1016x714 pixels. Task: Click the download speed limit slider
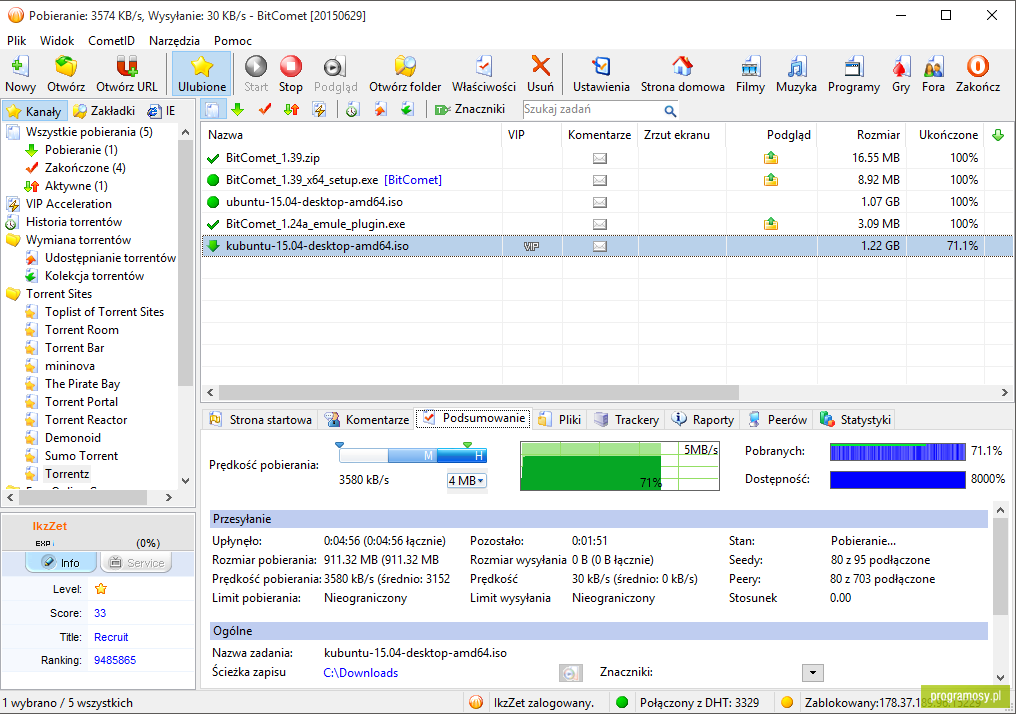click(412, 455)
